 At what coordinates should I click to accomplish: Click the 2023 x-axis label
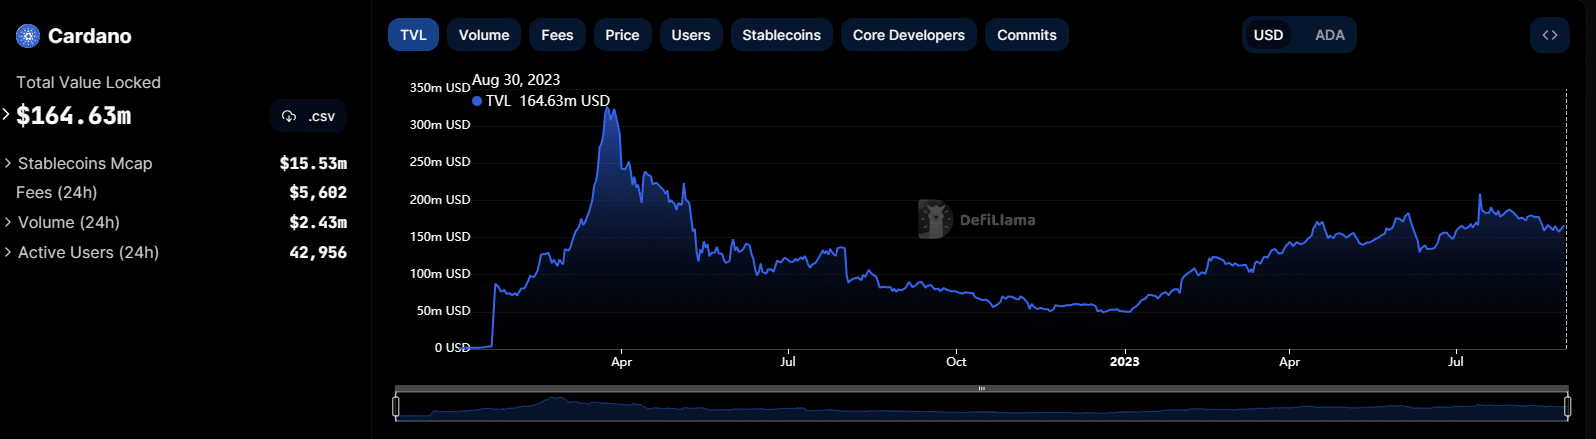pos(1124,362)
